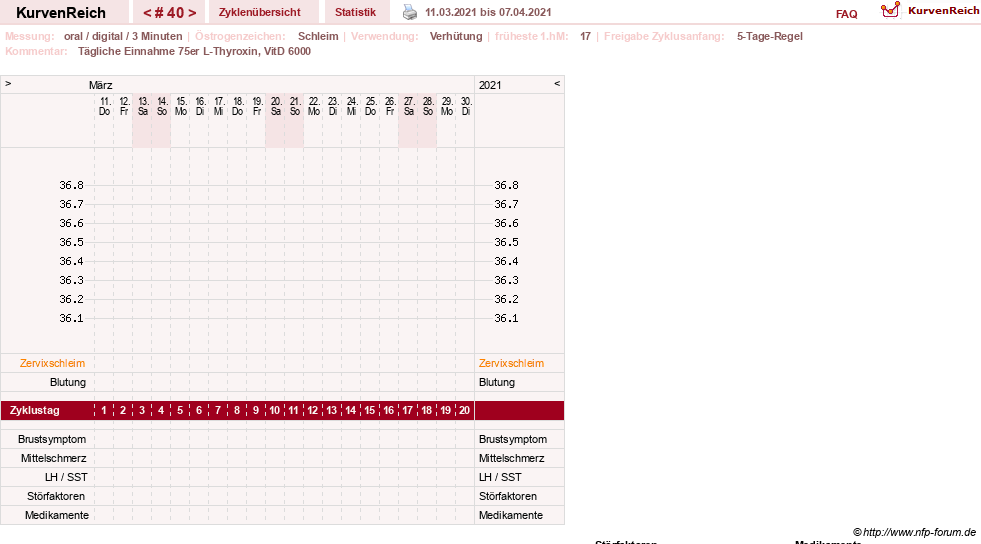Viewport: 981px width, 544px height.
Task: Click the KurvenReich crown logo icon
Action: pos(890,10)
